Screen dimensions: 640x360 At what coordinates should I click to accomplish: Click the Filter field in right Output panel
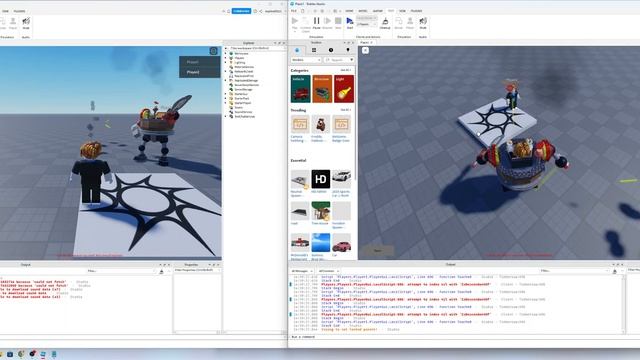tap(574, 271)
